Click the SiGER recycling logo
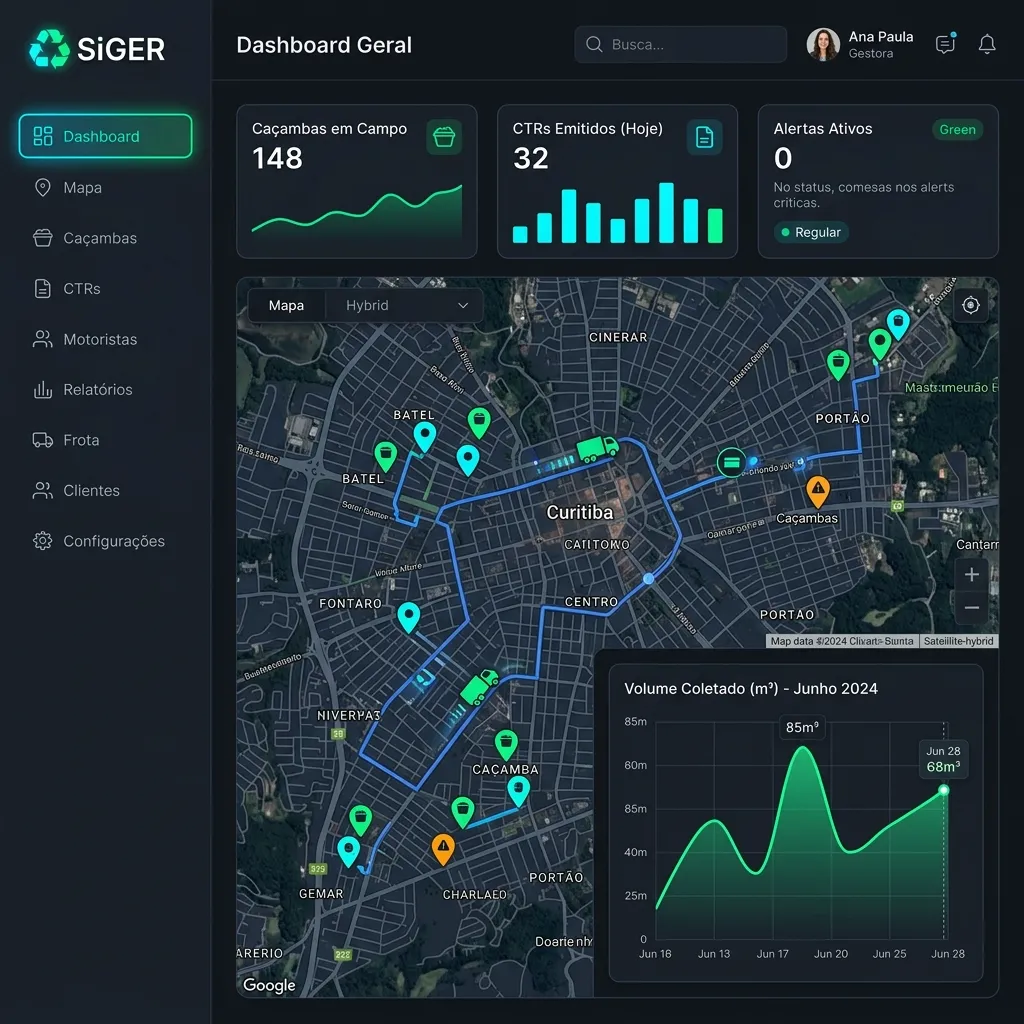Screen dimensions: 1024x1024 click(50, 48)
